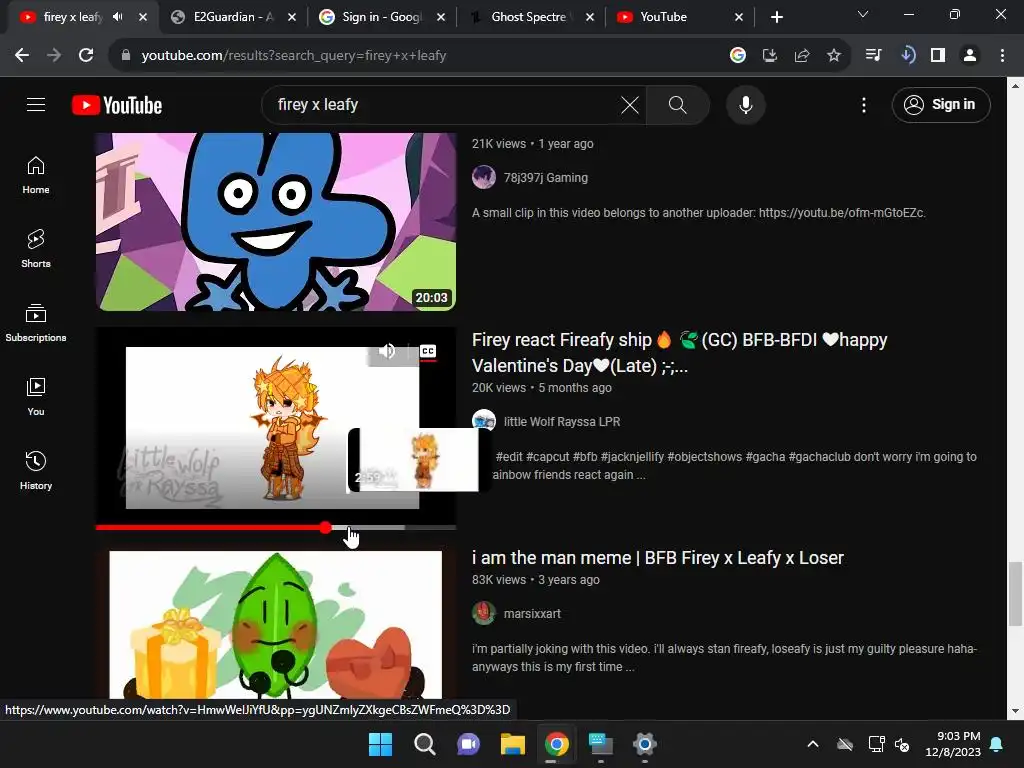Open the Settings gear in the taskbar
This screenshot has height=768, width=1024.
click(645, 744)
